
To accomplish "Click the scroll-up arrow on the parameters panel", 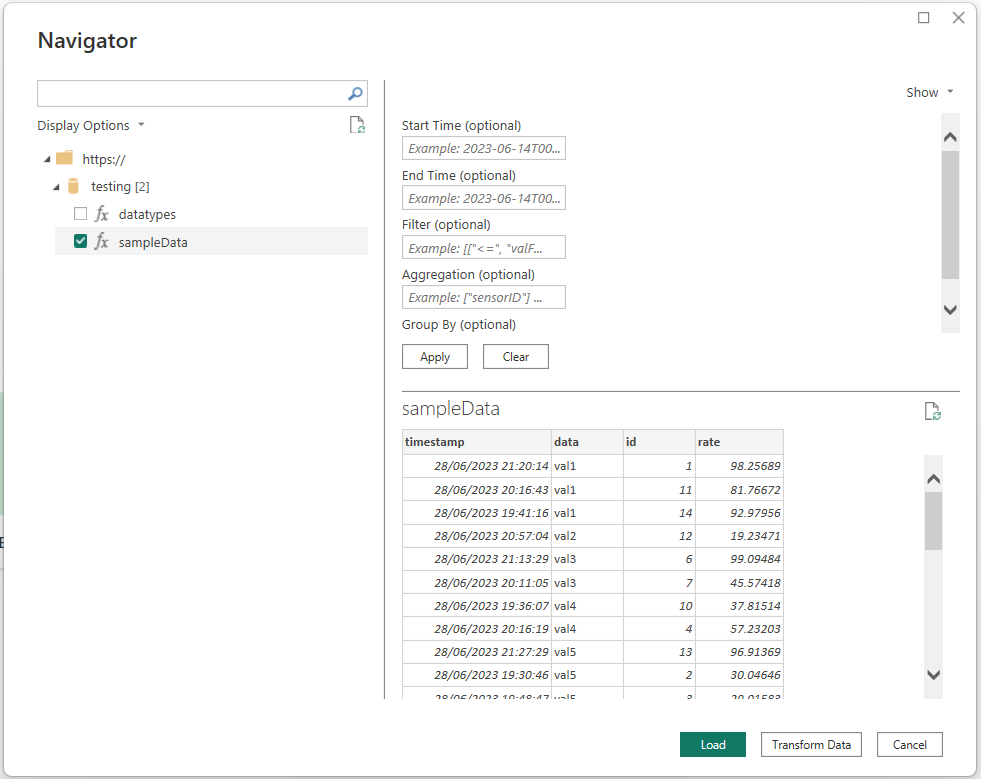I will (x=949, y=135).
